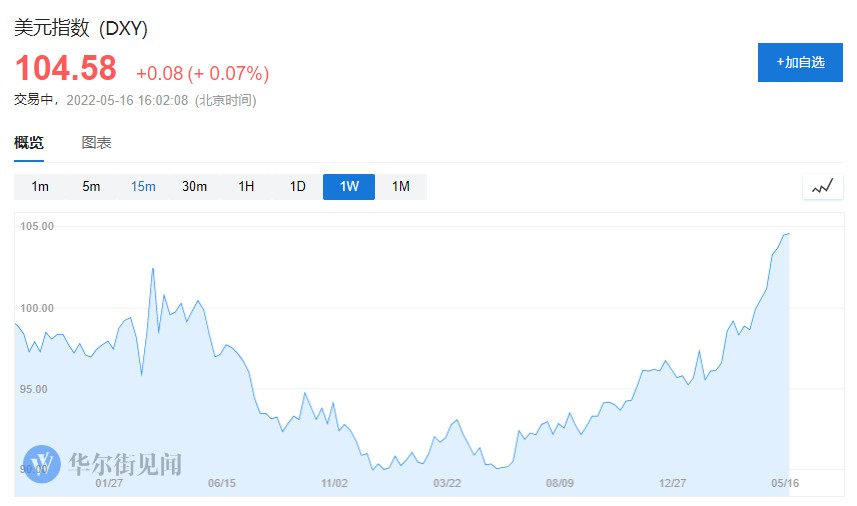Switch to the 概览 tab
The width and height of the screenshot is (857, 506).
click(x=29, y=143)
